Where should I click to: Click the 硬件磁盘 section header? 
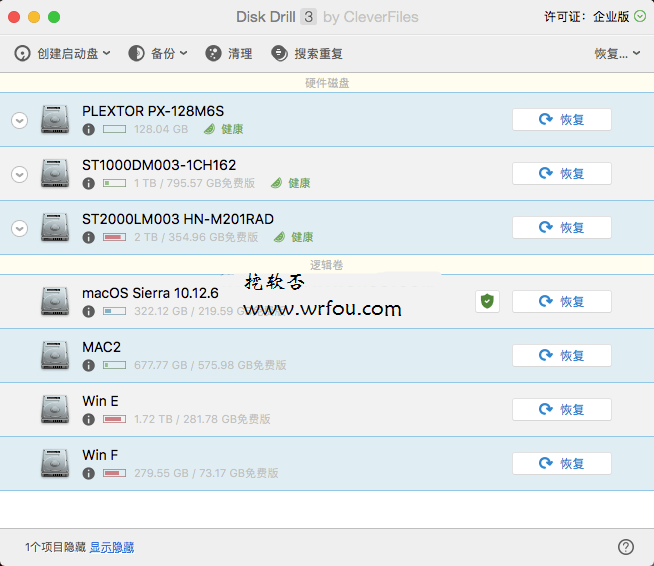327,83
